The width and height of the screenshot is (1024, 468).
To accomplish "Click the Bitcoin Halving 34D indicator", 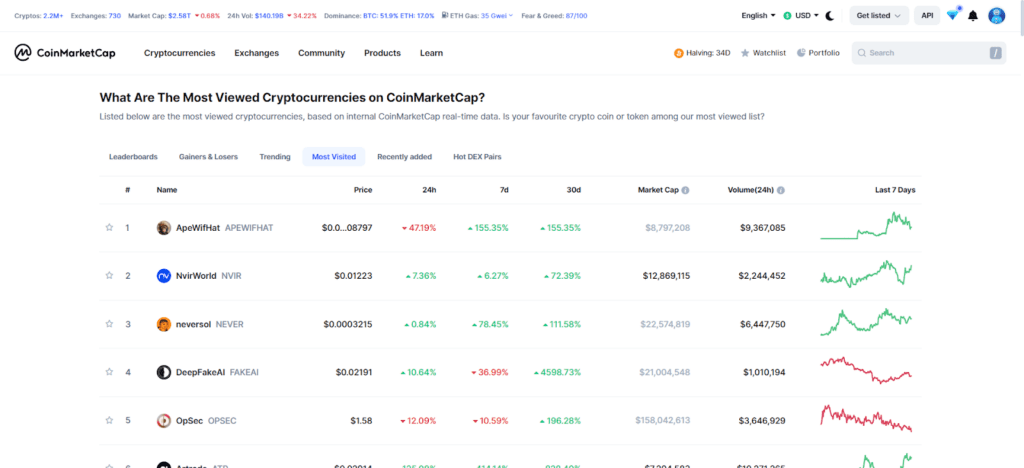I will pyautogui.click(x=702, y=53).
